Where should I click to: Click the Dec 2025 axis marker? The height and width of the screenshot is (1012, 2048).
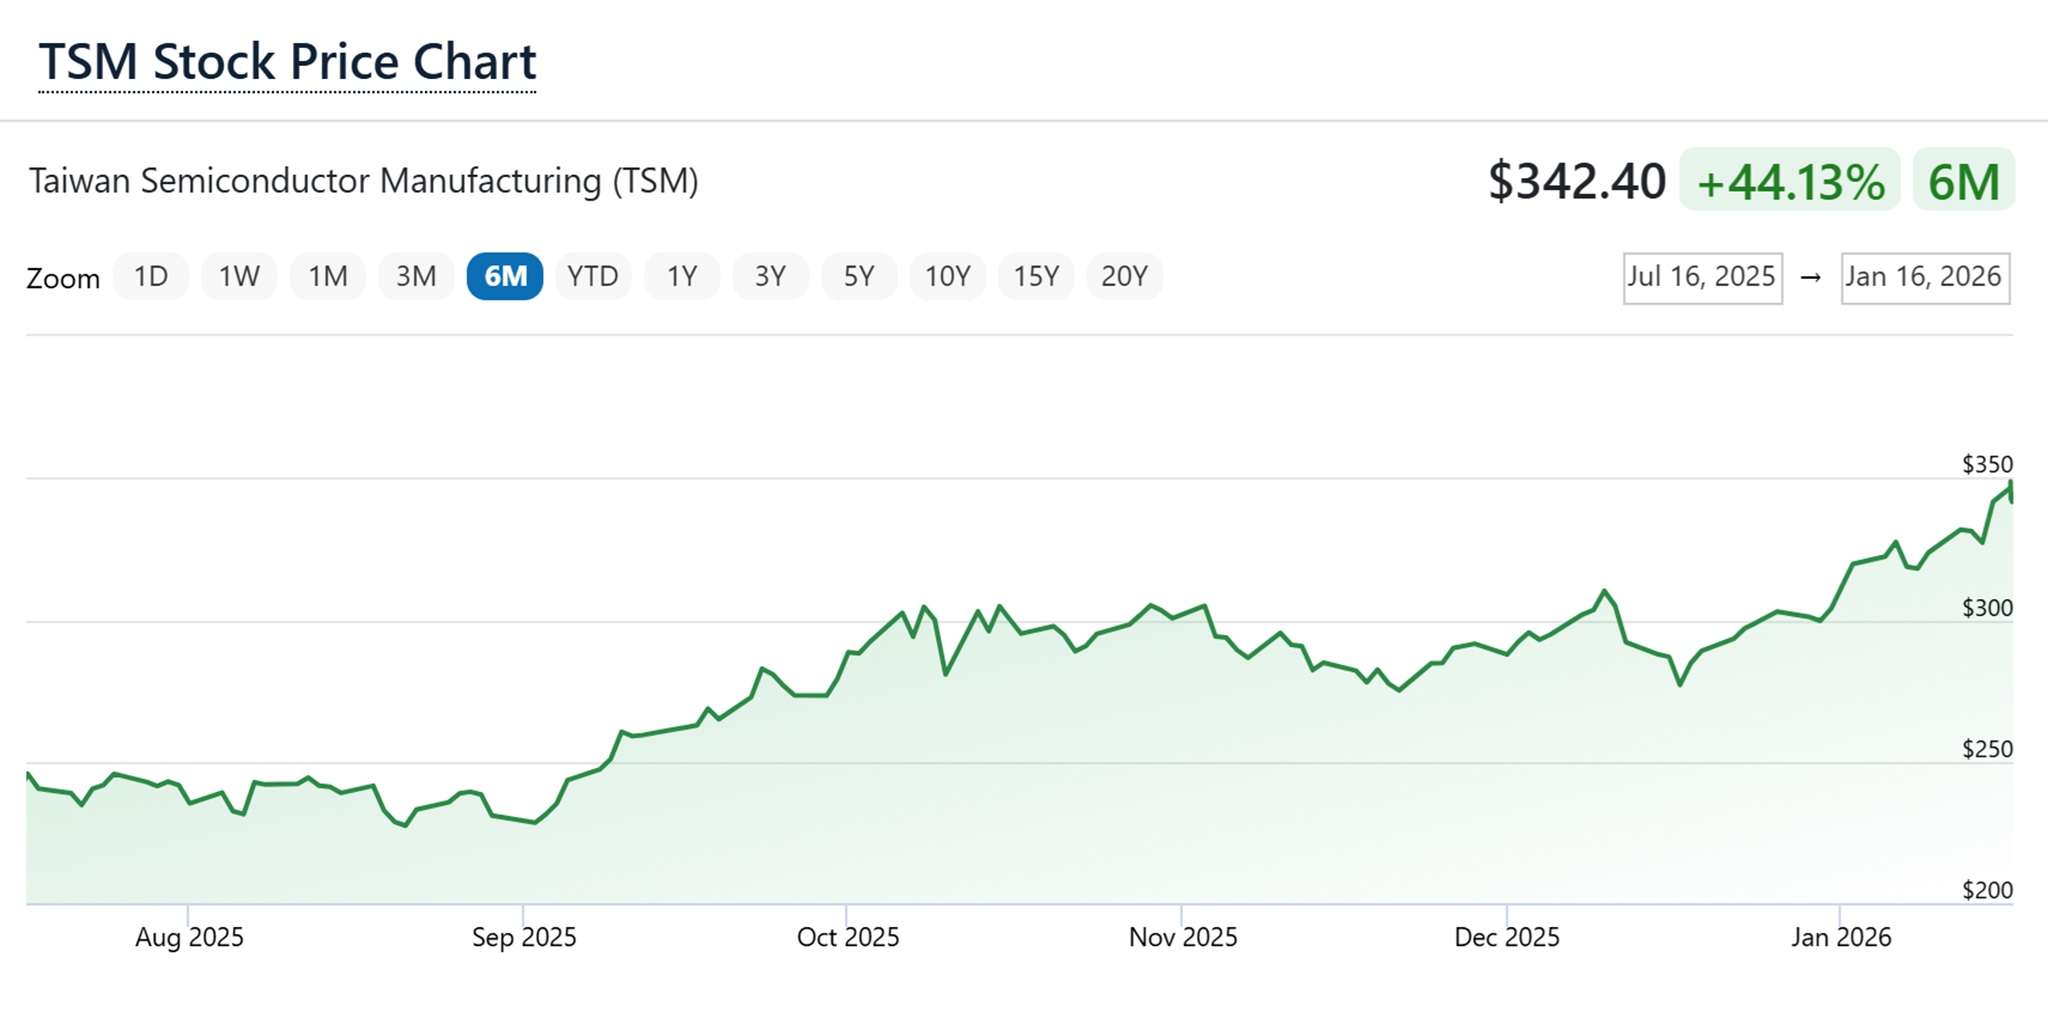coord(1506,937)
